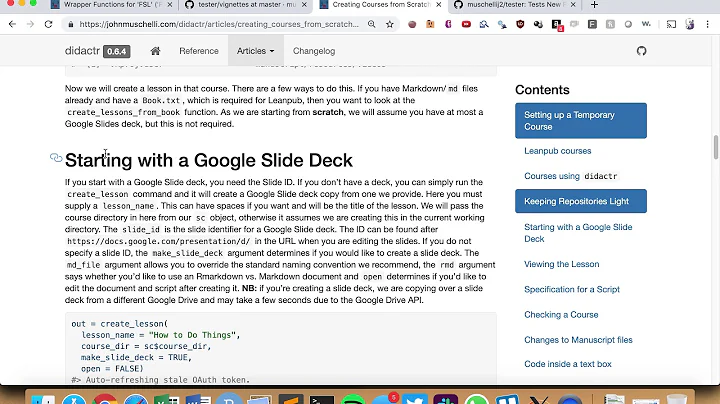
Task: Click the dark F extension icon
Action: (592, 24)
